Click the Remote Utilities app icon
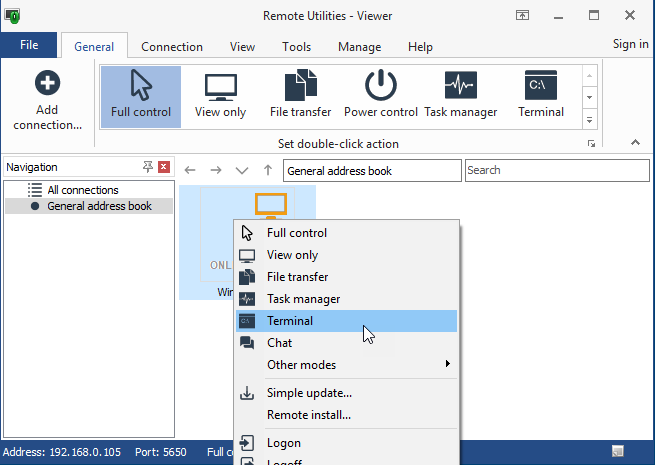This screenshot has height=465, width=655. (x=12, y=16)
